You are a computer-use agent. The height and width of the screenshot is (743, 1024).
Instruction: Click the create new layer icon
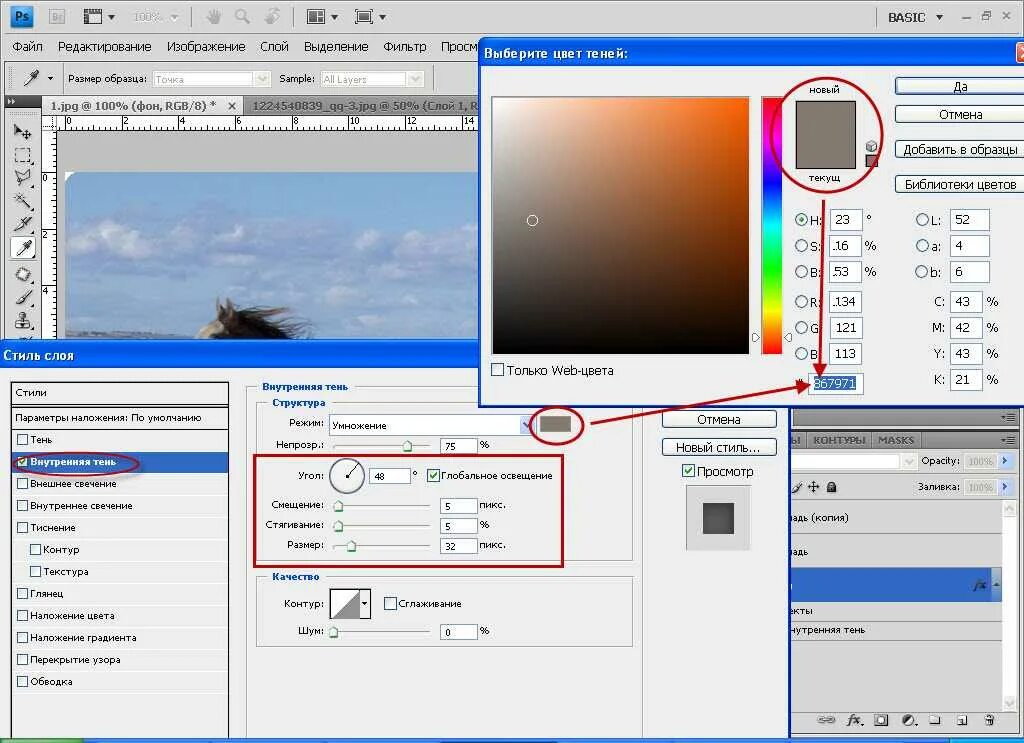[962, 720]
